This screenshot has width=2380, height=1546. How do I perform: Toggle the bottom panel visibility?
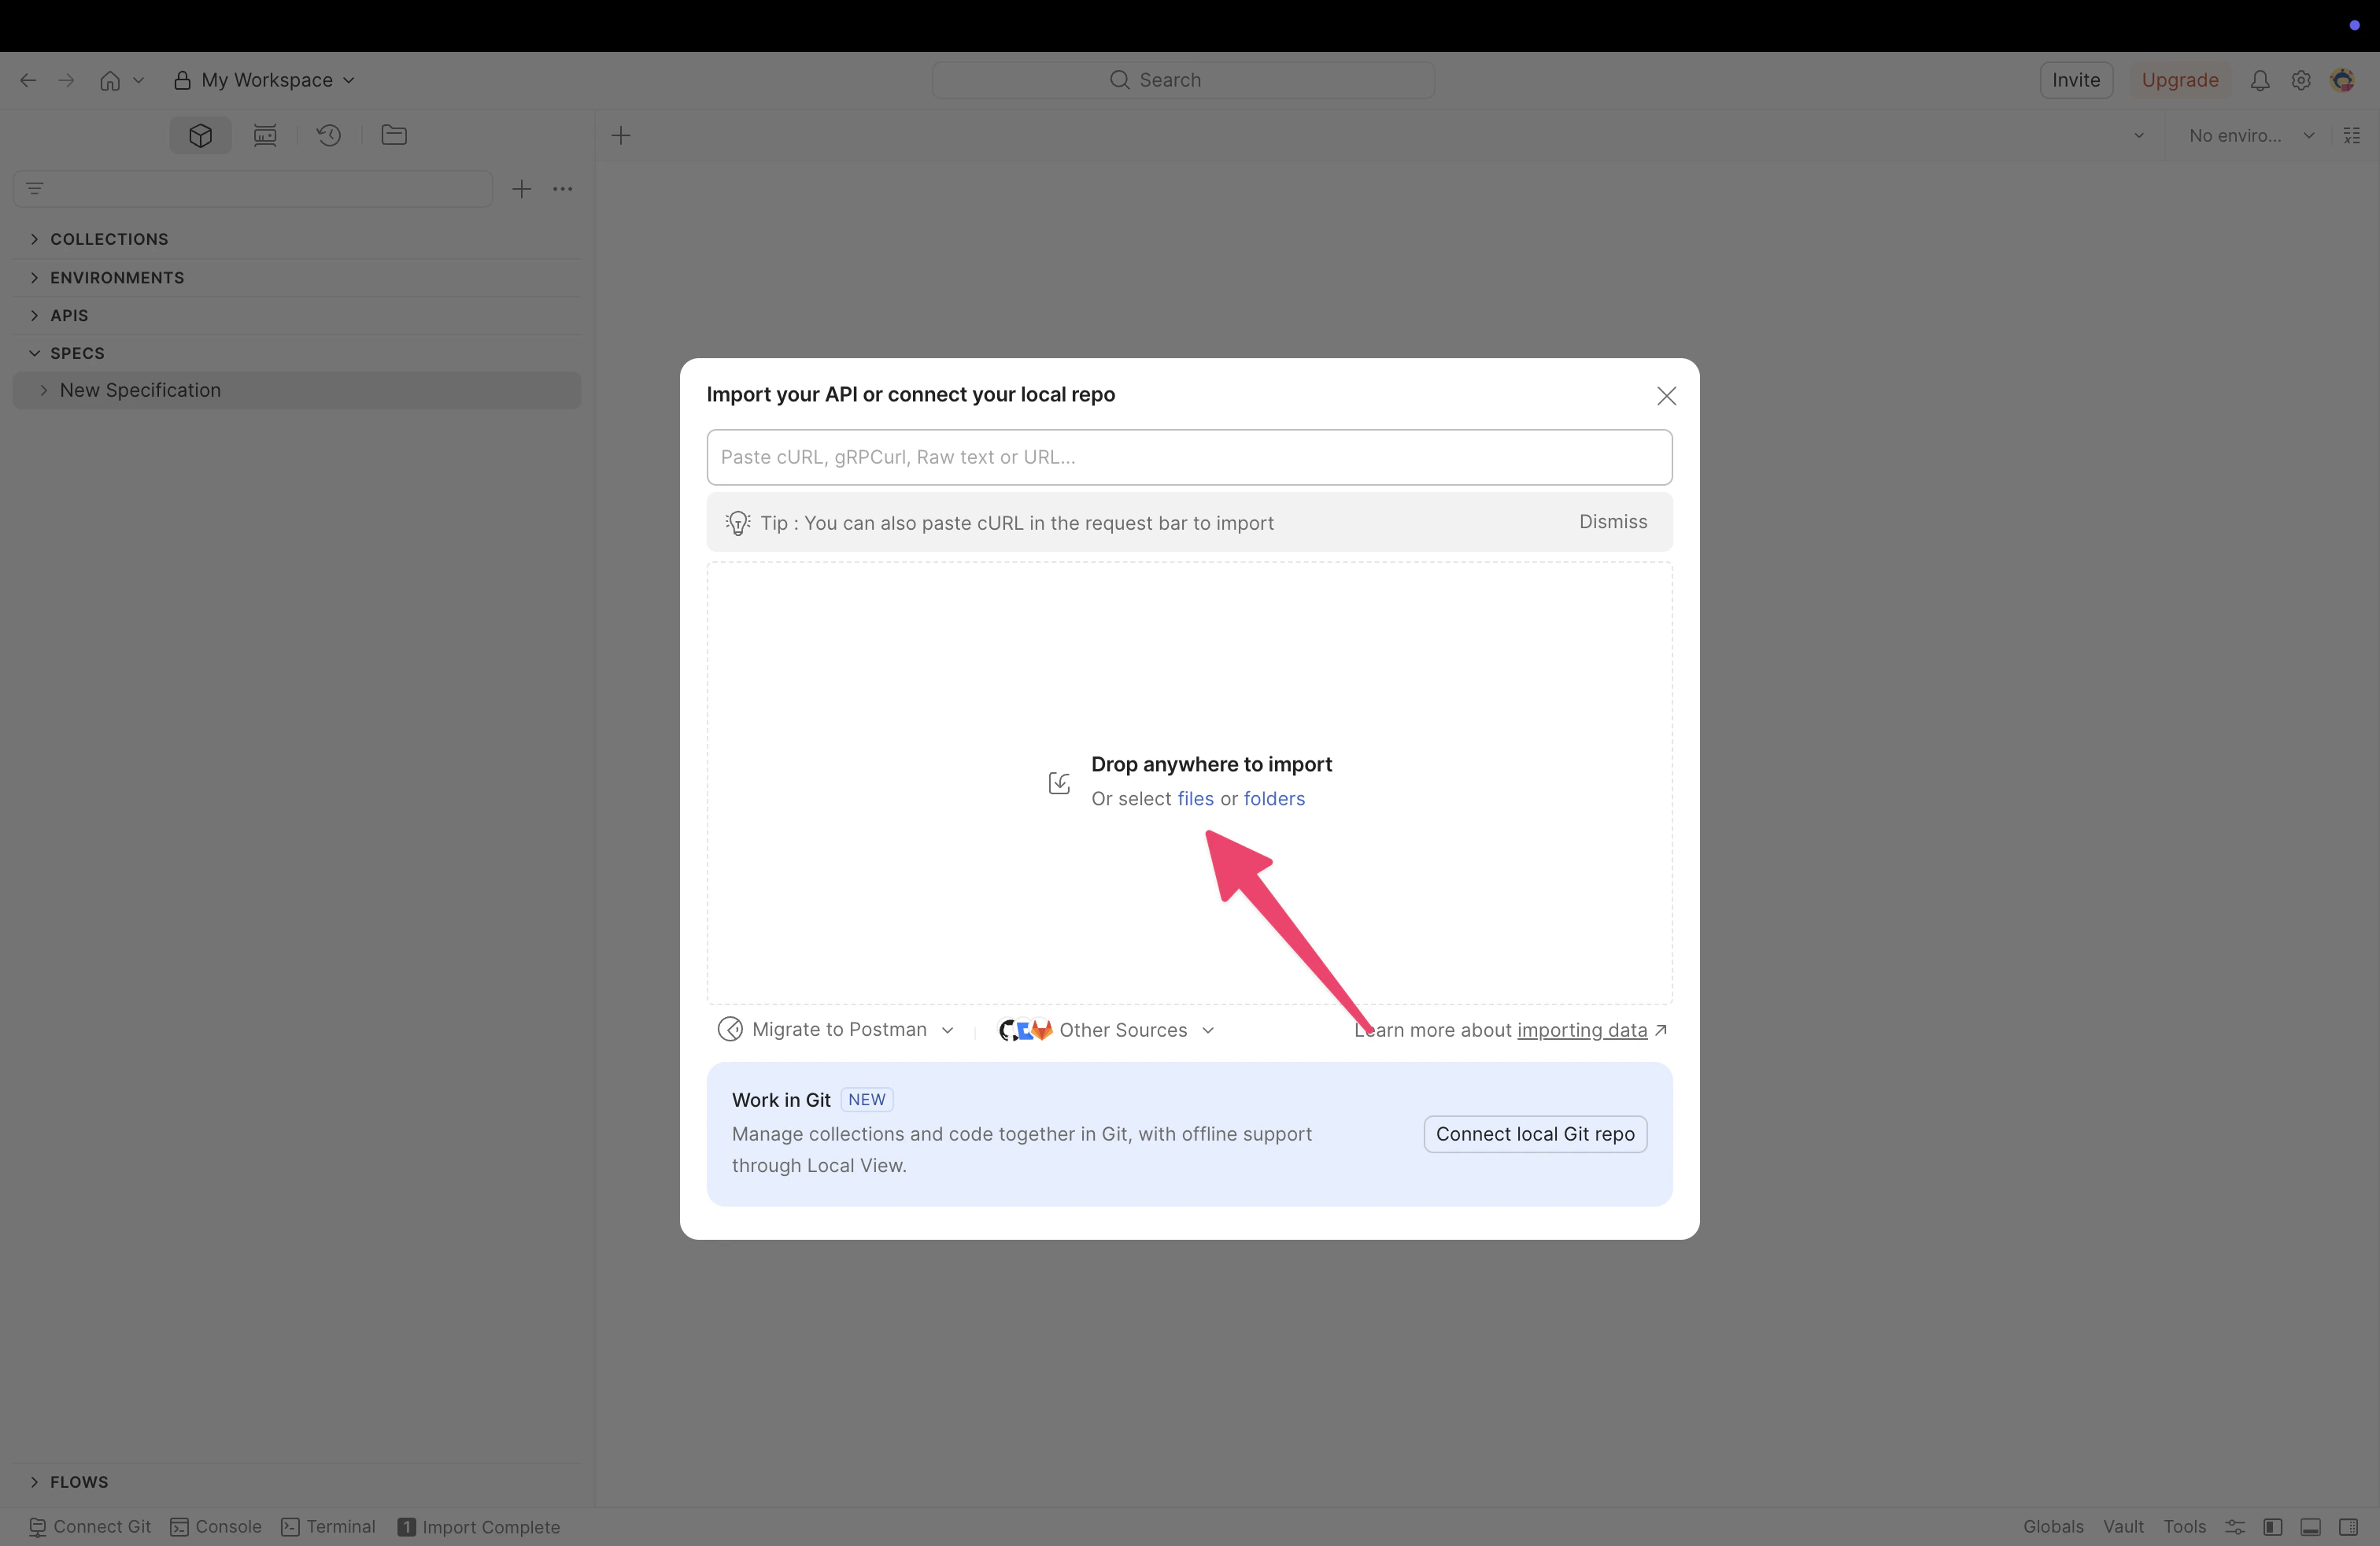(2311, 1527)
